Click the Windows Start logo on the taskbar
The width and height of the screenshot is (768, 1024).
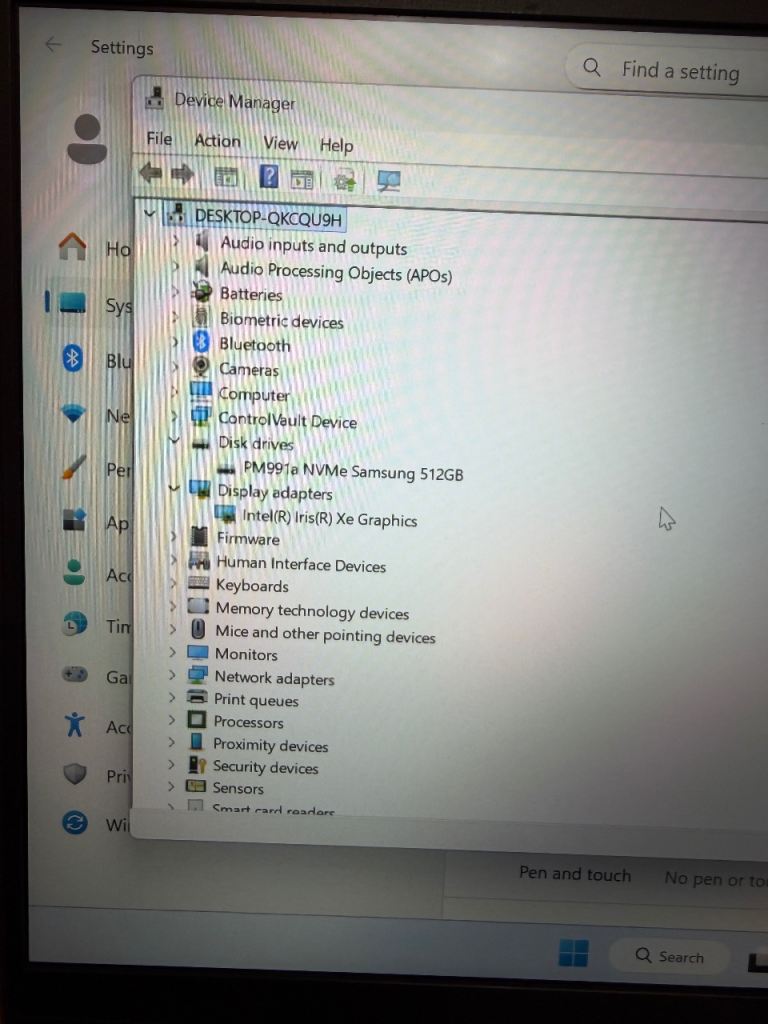pyautogui.click(x=573, y=953)
